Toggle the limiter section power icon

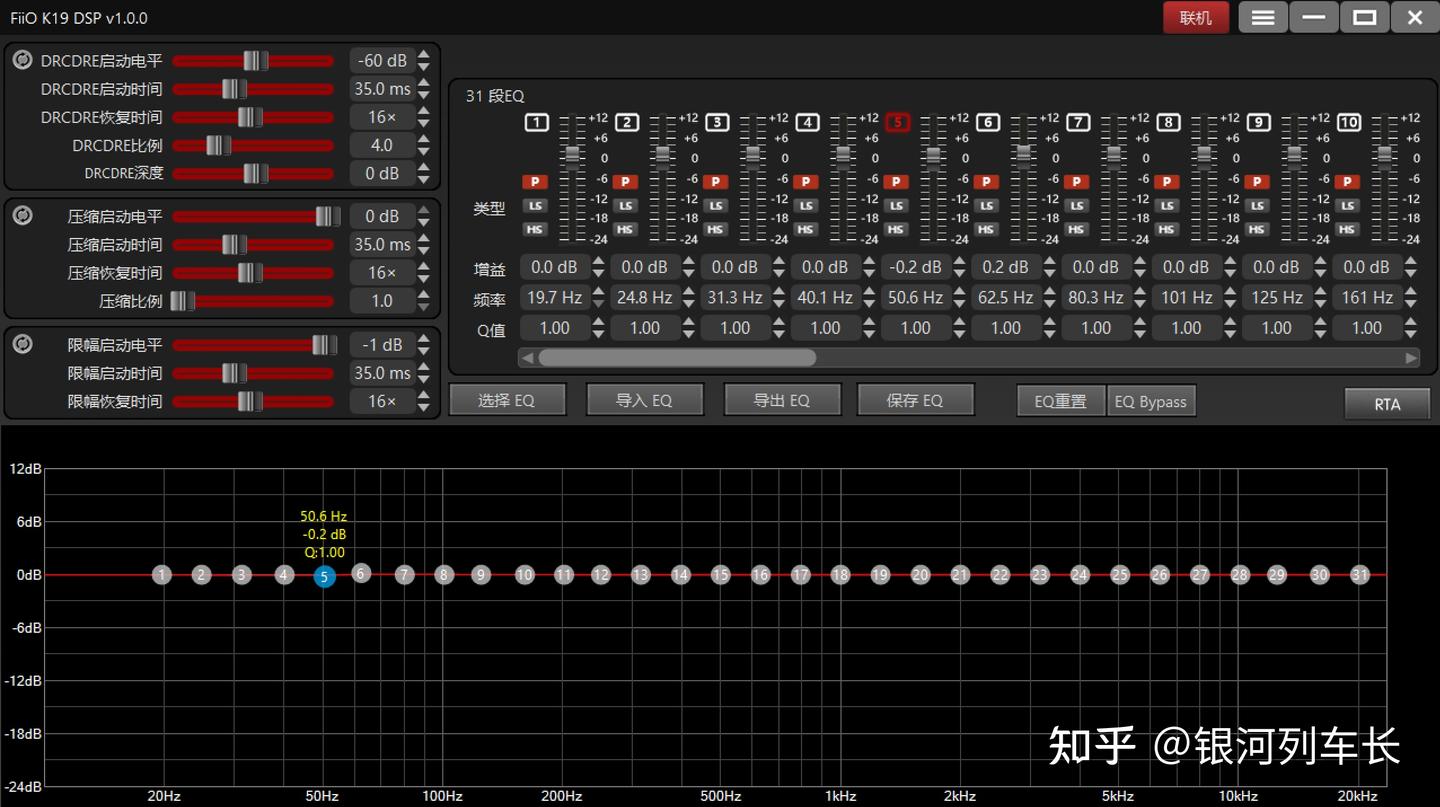[x=22, y=344]
